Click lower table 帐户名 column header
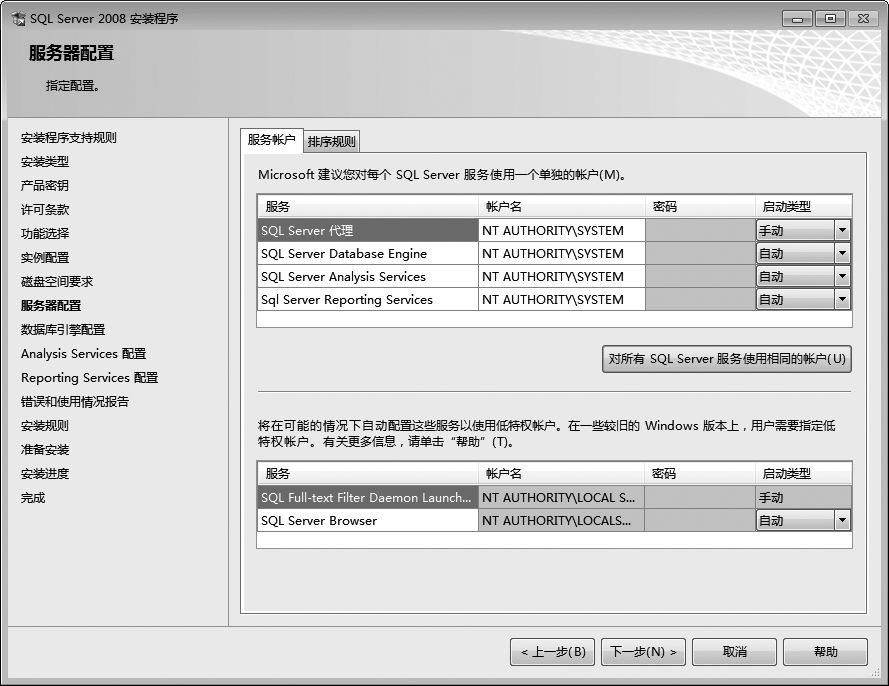889x686 pixels. tap(561, 473)
